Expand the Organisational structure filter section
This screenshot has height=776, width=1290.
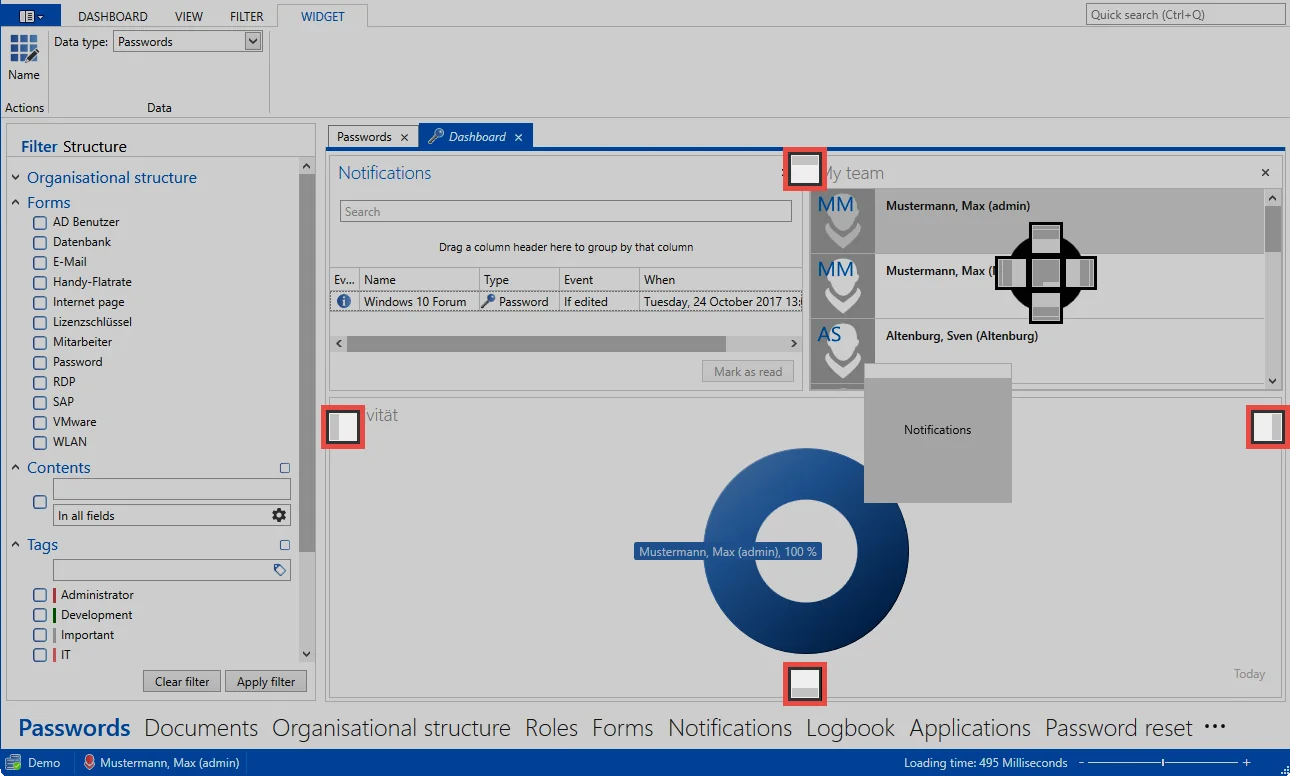[16, 178]
